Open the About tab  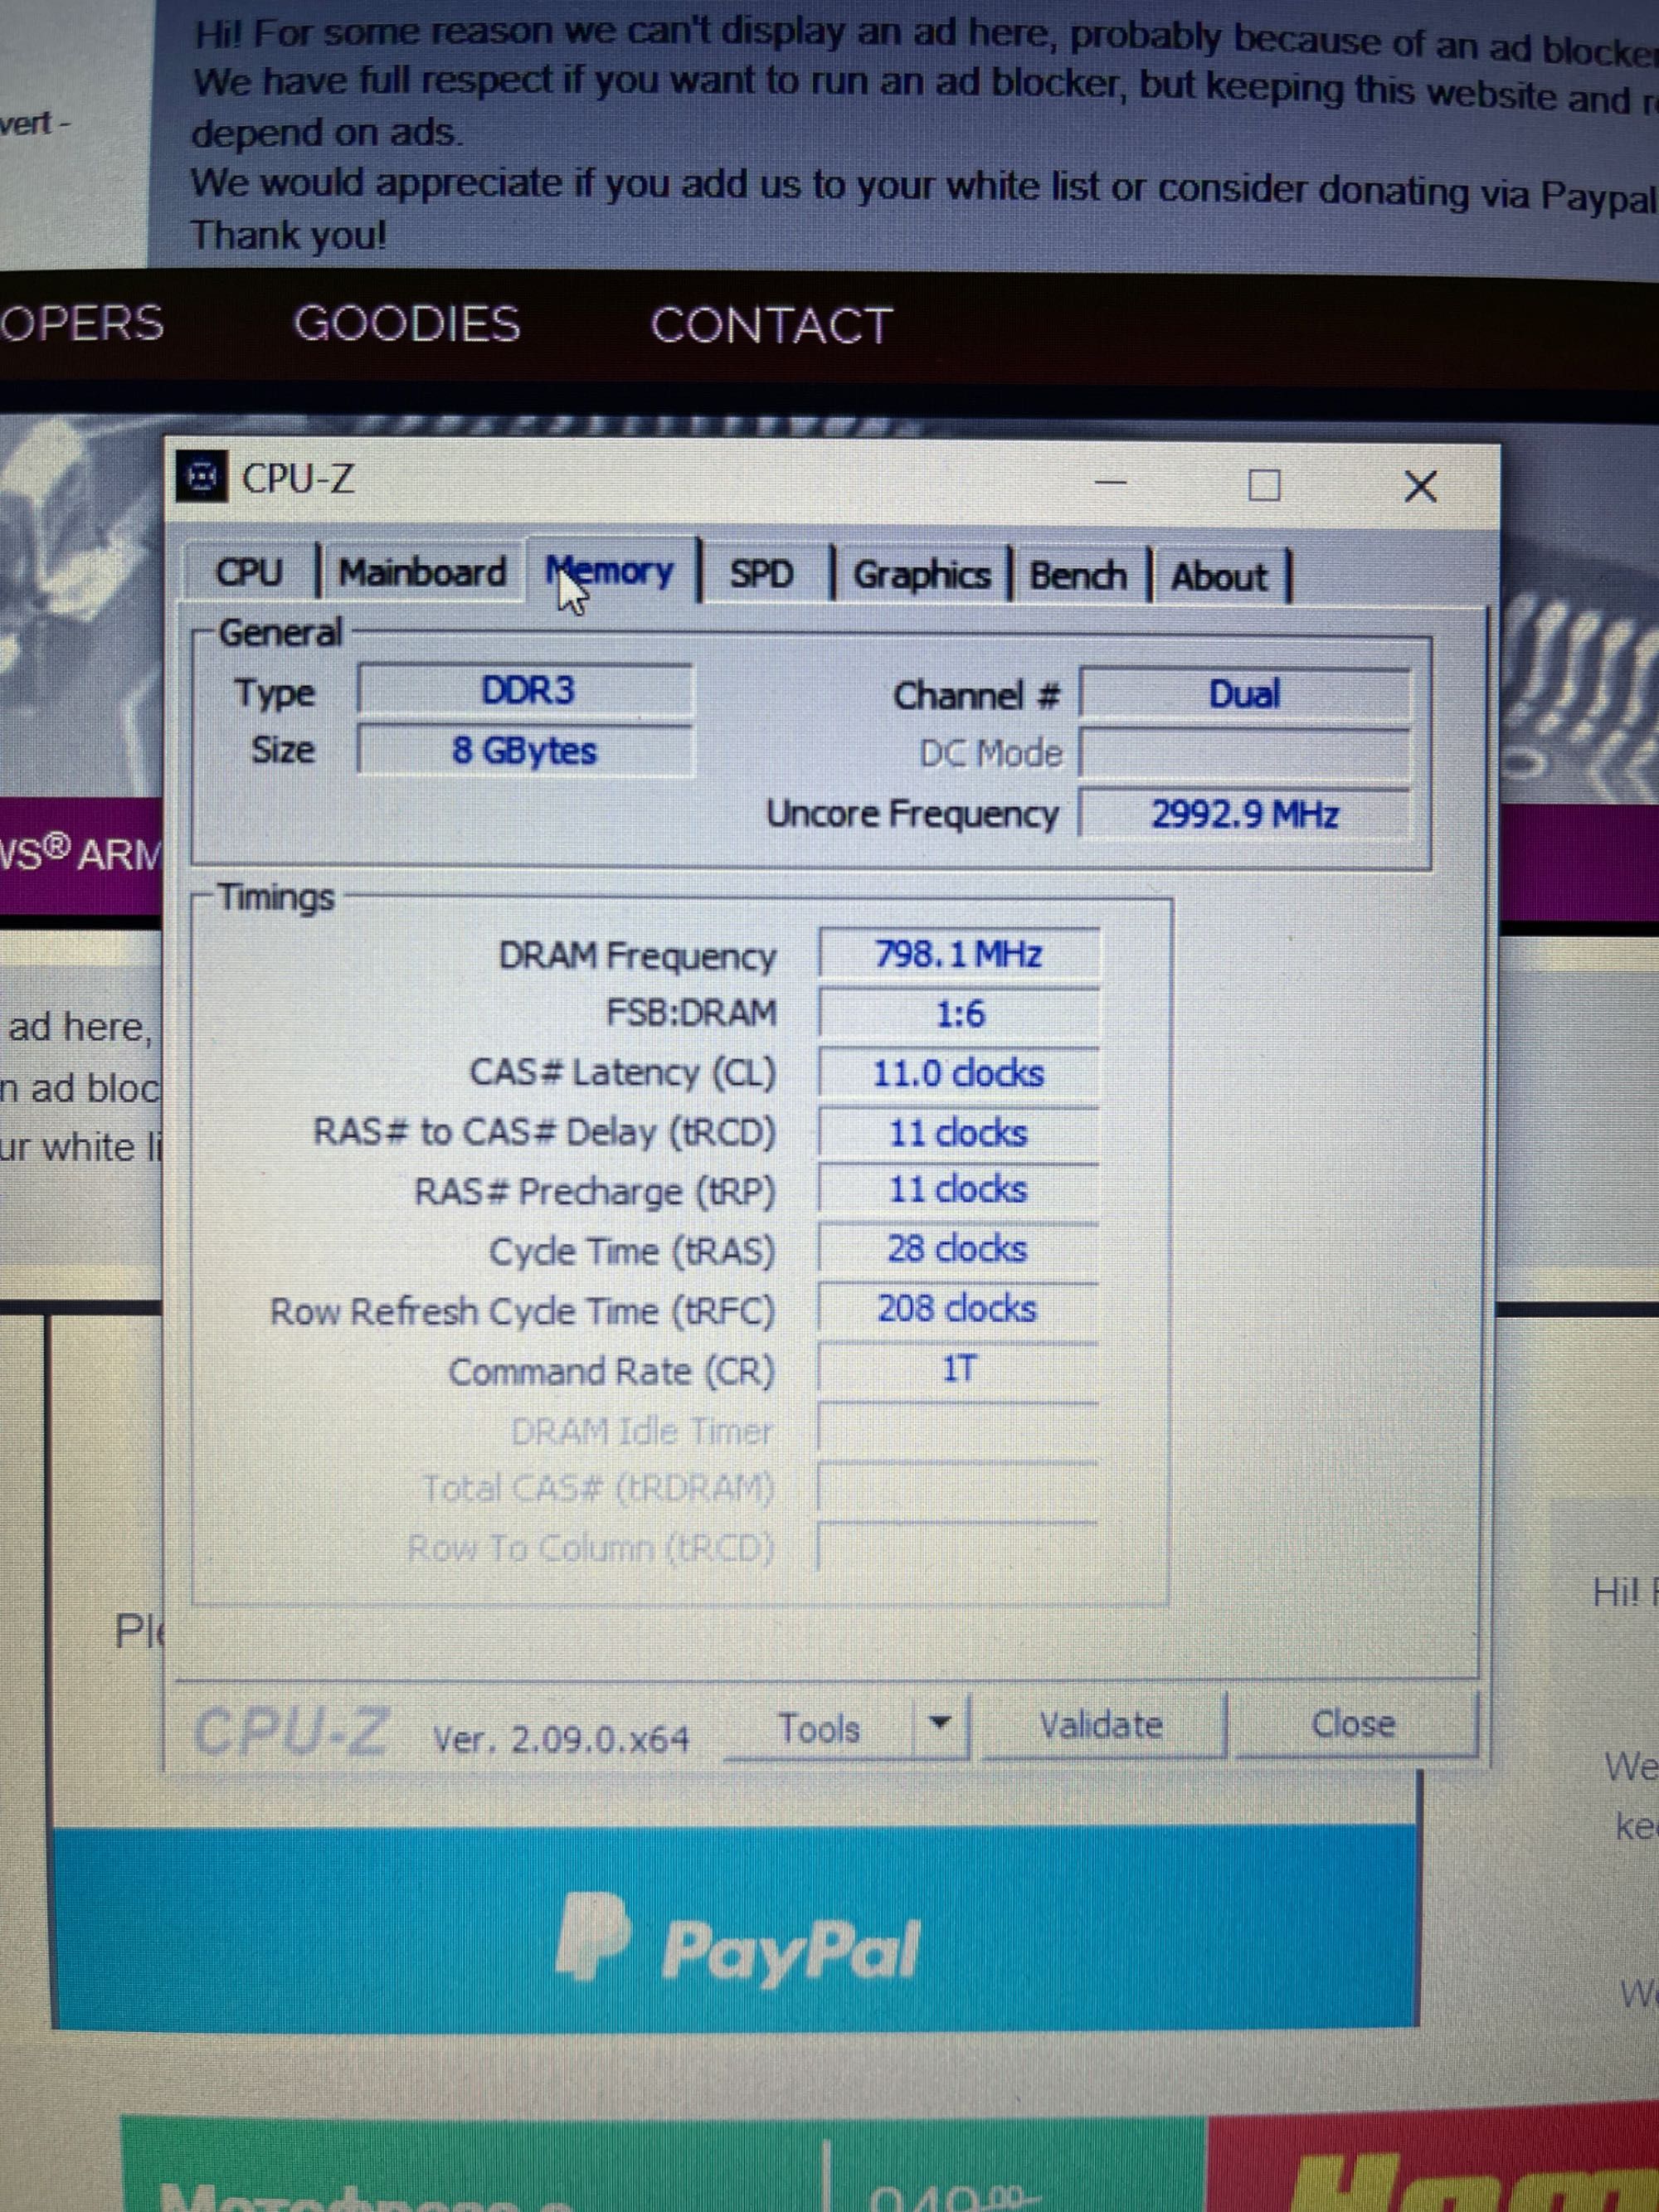pos(1219,577)
